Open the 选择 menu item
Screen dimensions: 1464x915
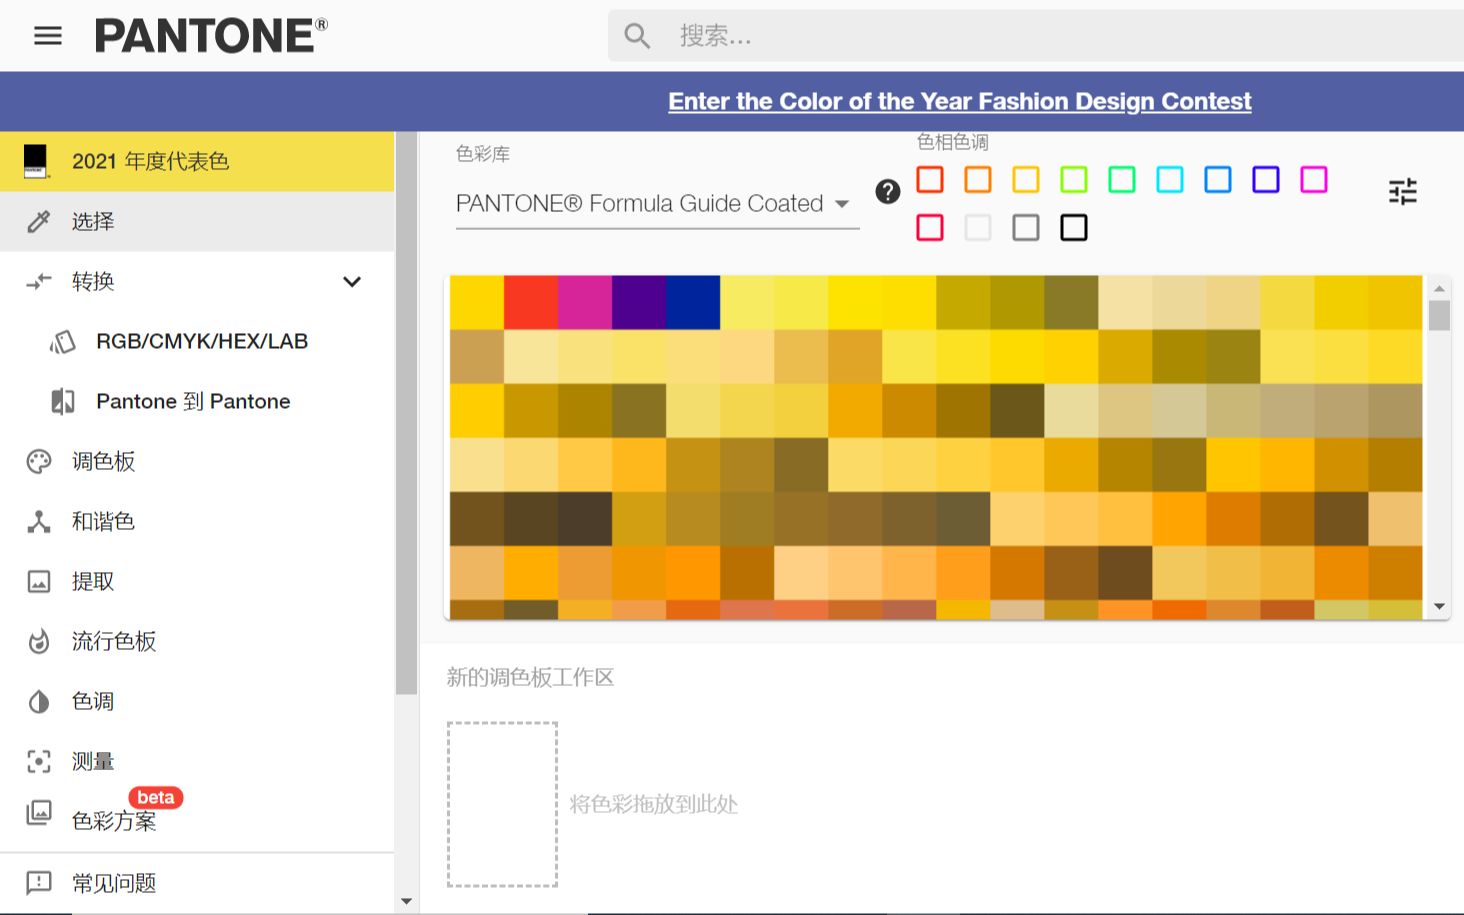(197, 221)
